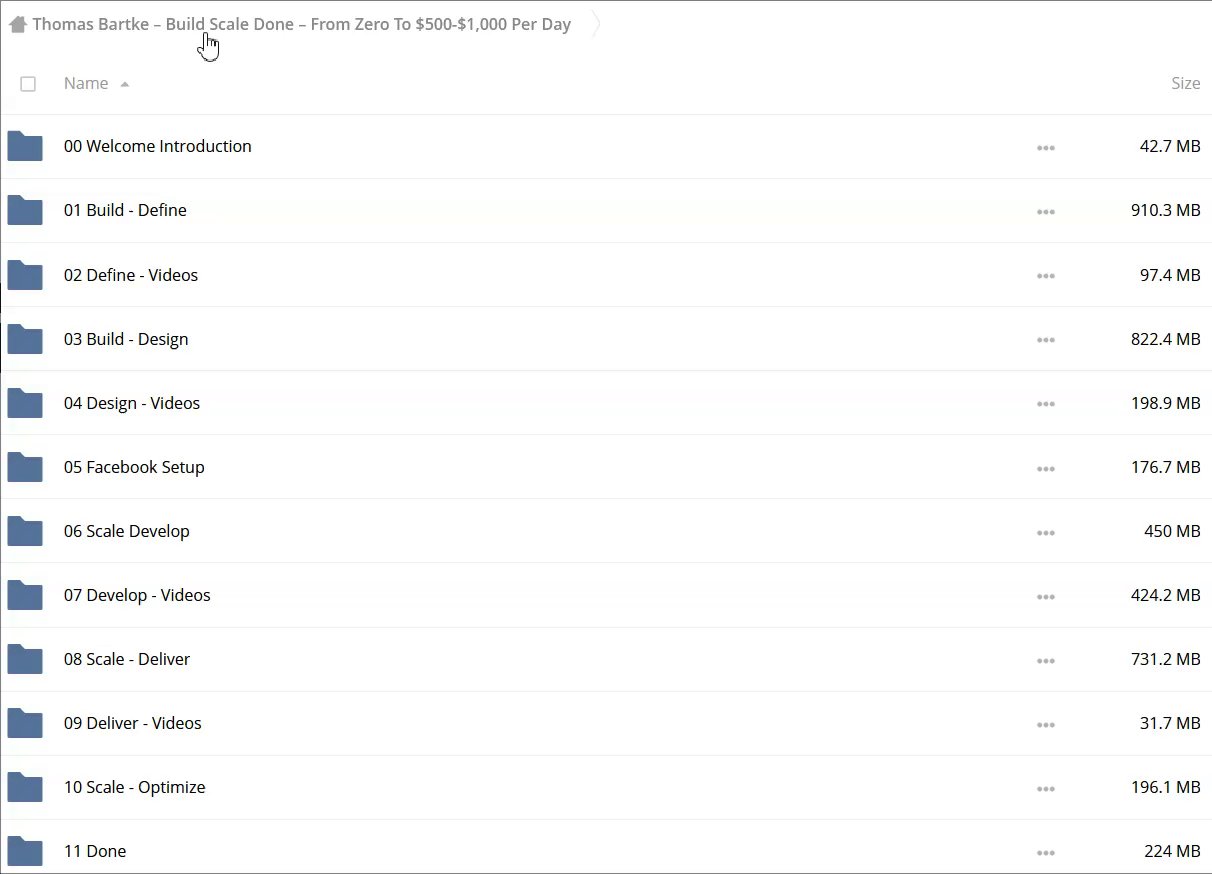Click the home icon in breadcrumb
Screen dimensions: 1212x874
click(x=17, y=24)
